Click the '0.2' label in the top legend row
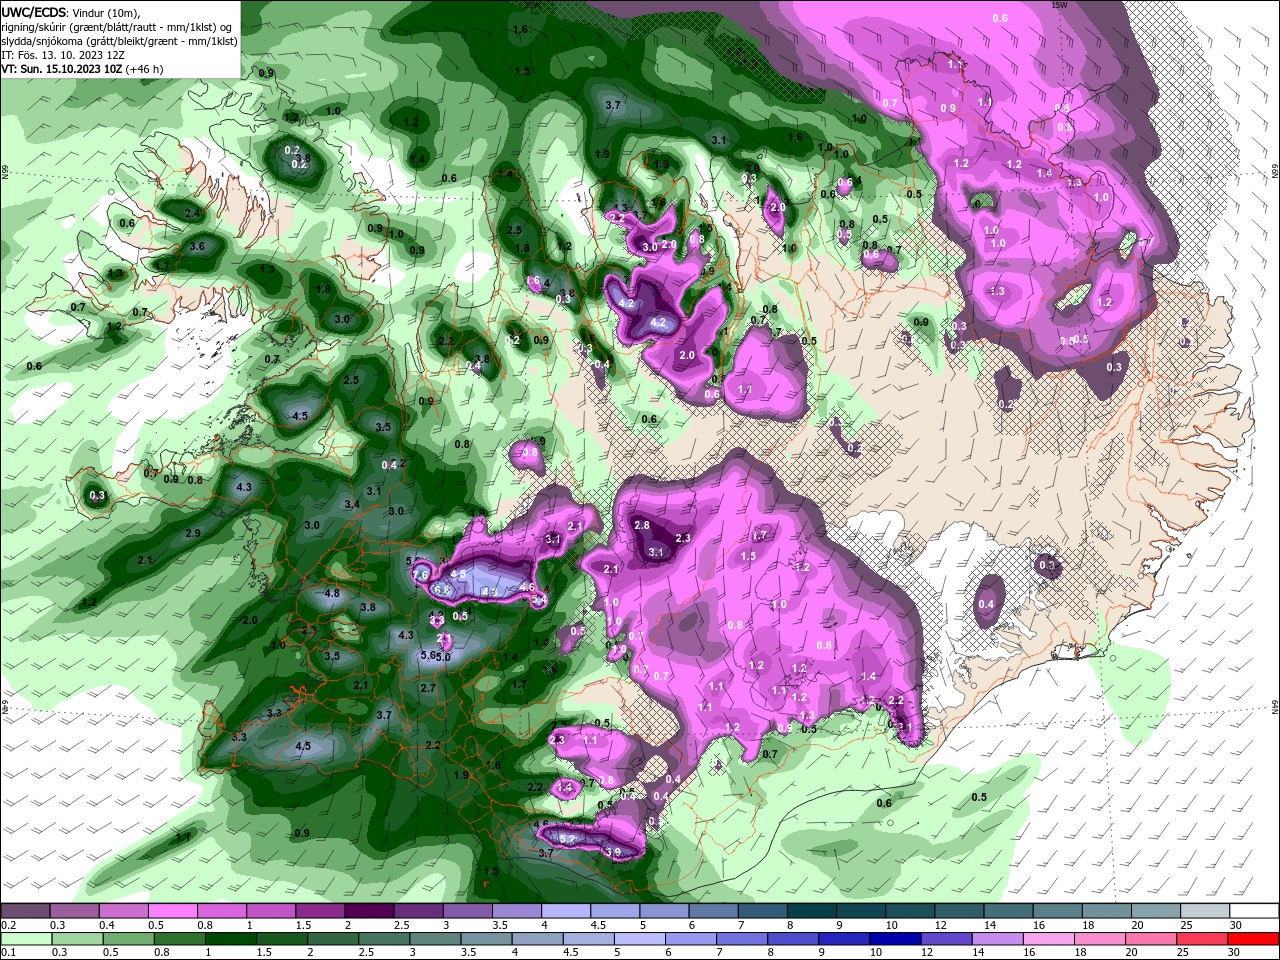1280x960 pixels. (x=7, y=925)
